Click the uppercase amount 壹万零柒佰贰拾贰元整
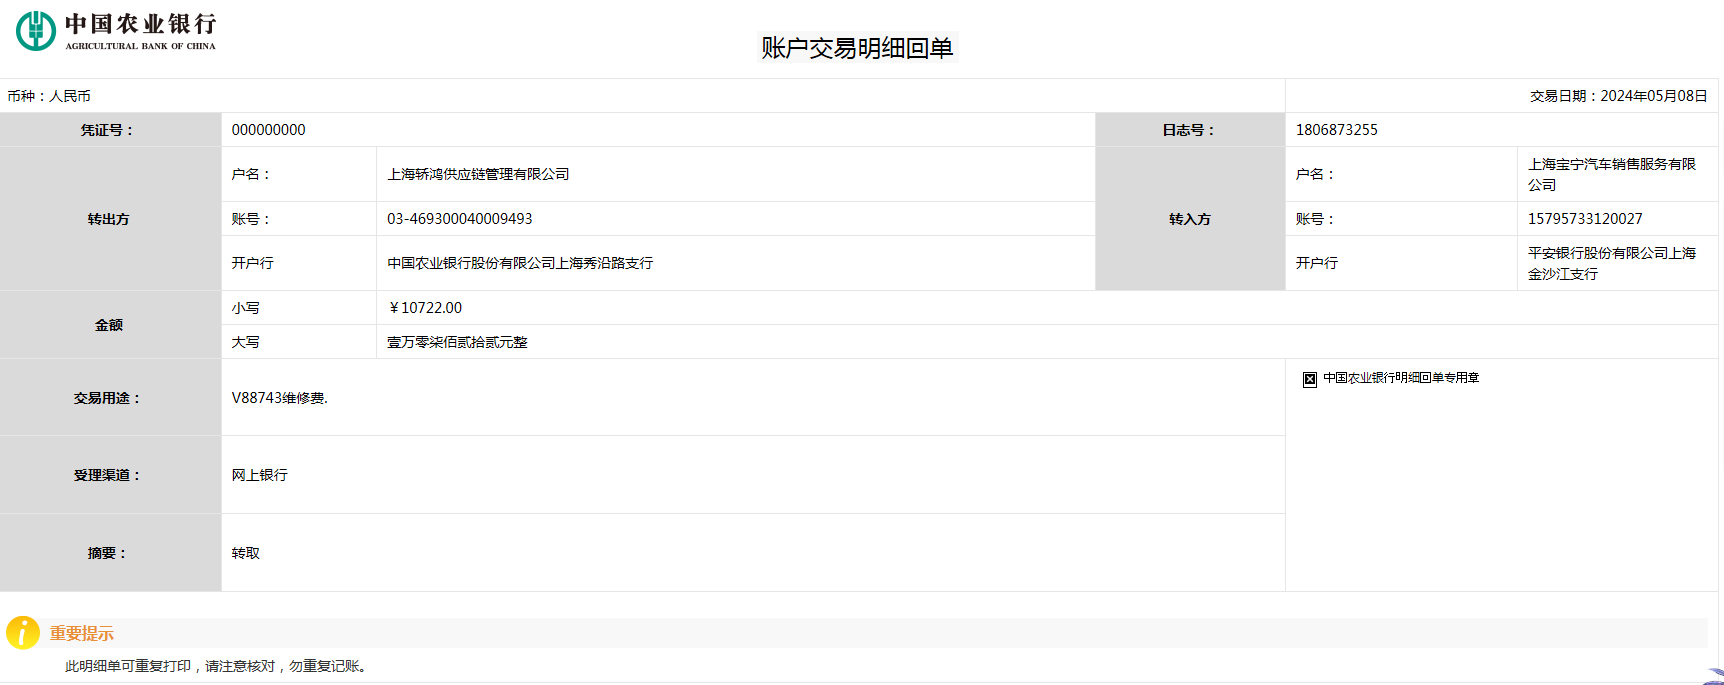This screenshot has height=685, width=1724. [x=457, y=342]
